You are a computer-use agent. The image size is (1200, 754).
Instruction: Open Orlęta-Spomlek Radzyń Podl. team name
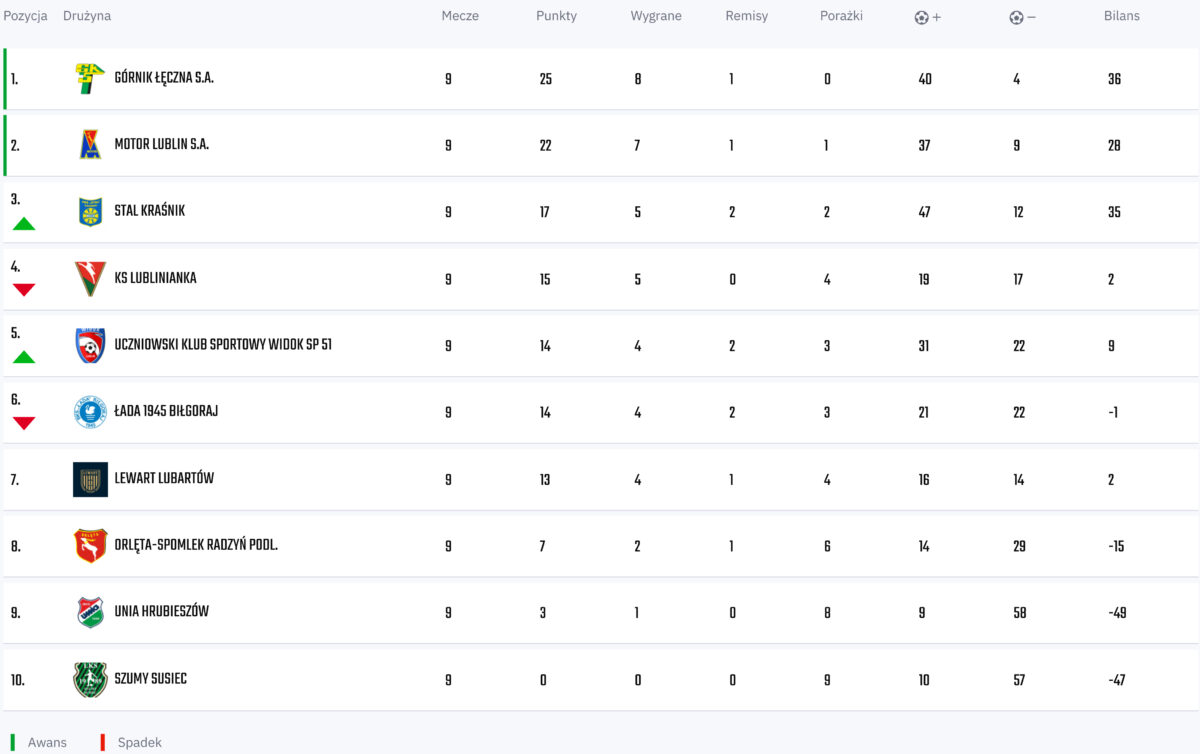[x=196, y=545]
